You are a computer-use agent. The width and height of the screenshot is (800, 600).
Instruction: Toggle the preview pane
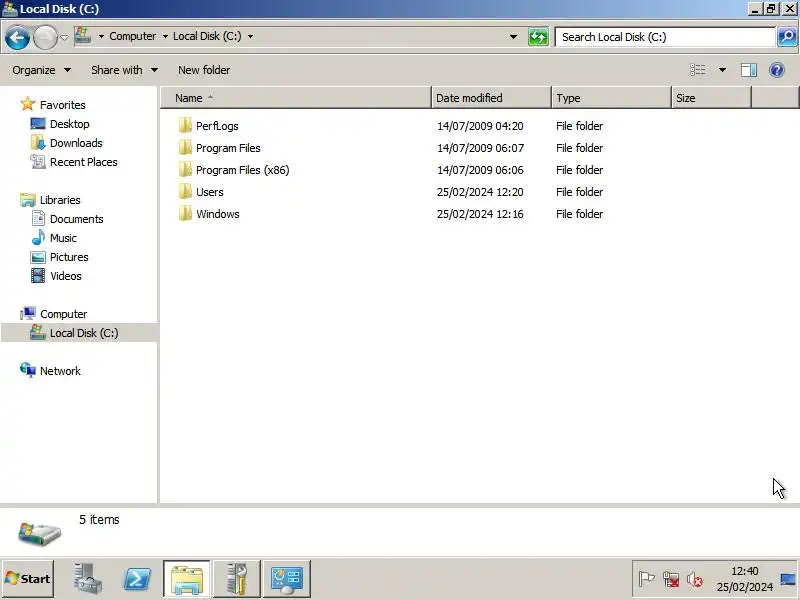[x=748, y=70]
